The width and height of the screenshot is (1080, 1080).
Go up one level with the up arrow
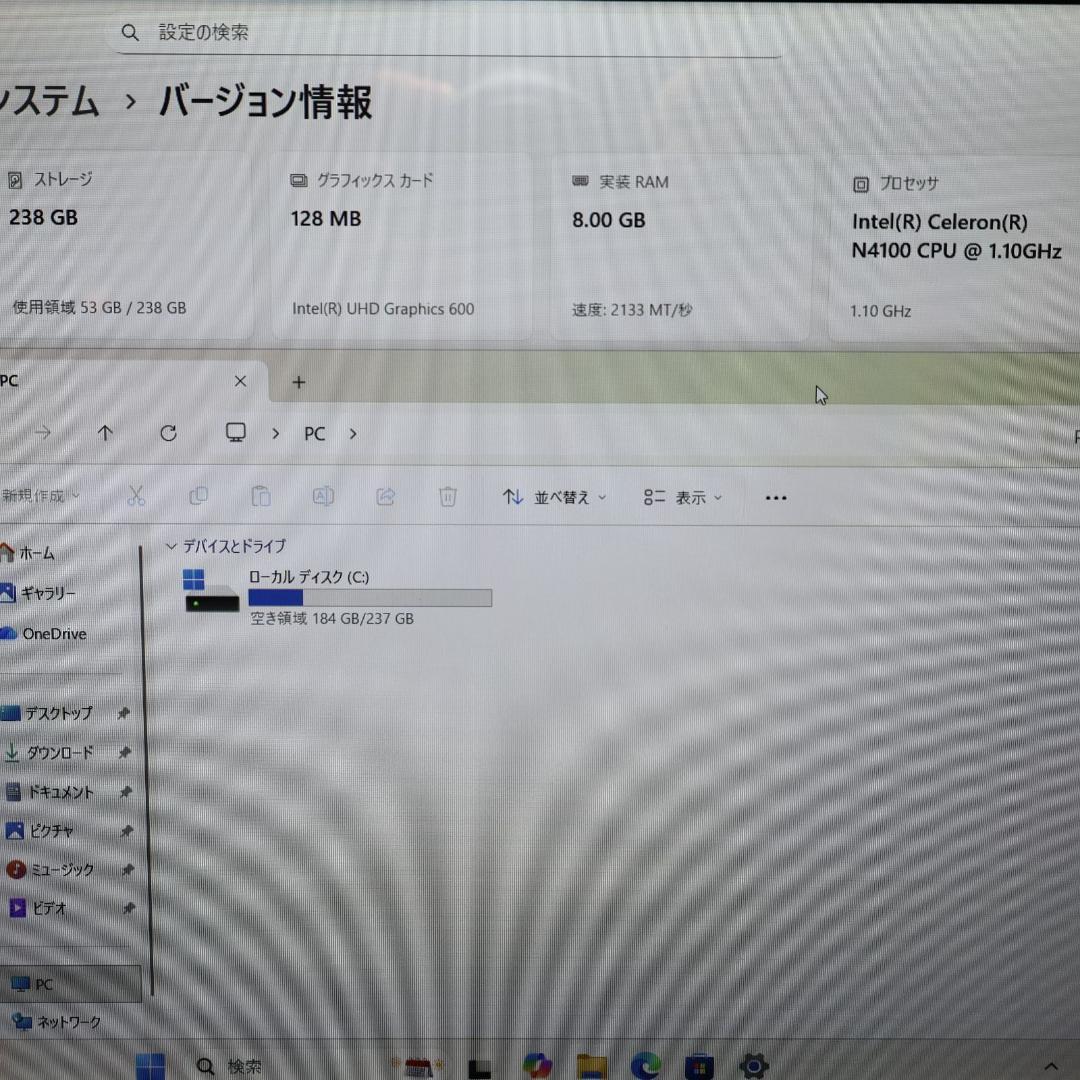(104, 433)
